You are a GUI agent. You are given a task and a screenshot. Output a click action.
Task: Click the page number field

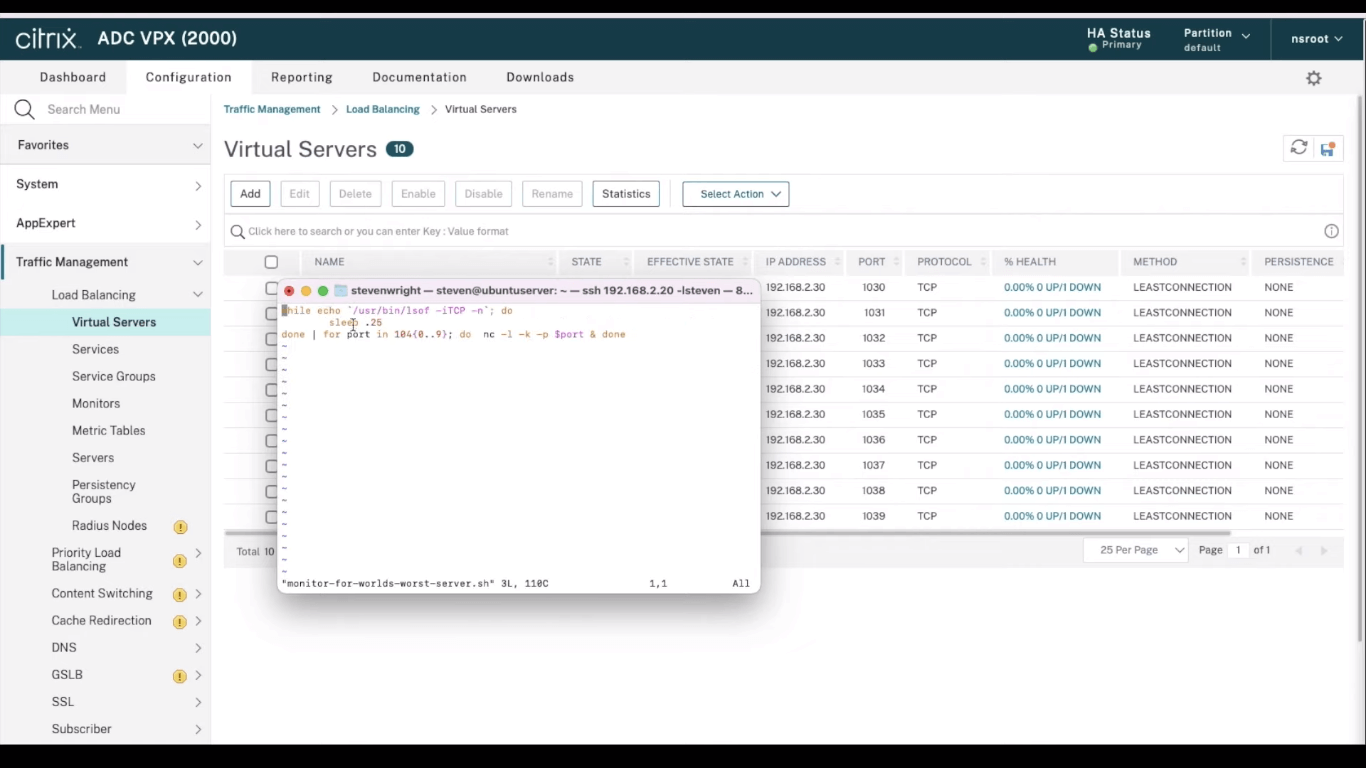coord(1238,550)
